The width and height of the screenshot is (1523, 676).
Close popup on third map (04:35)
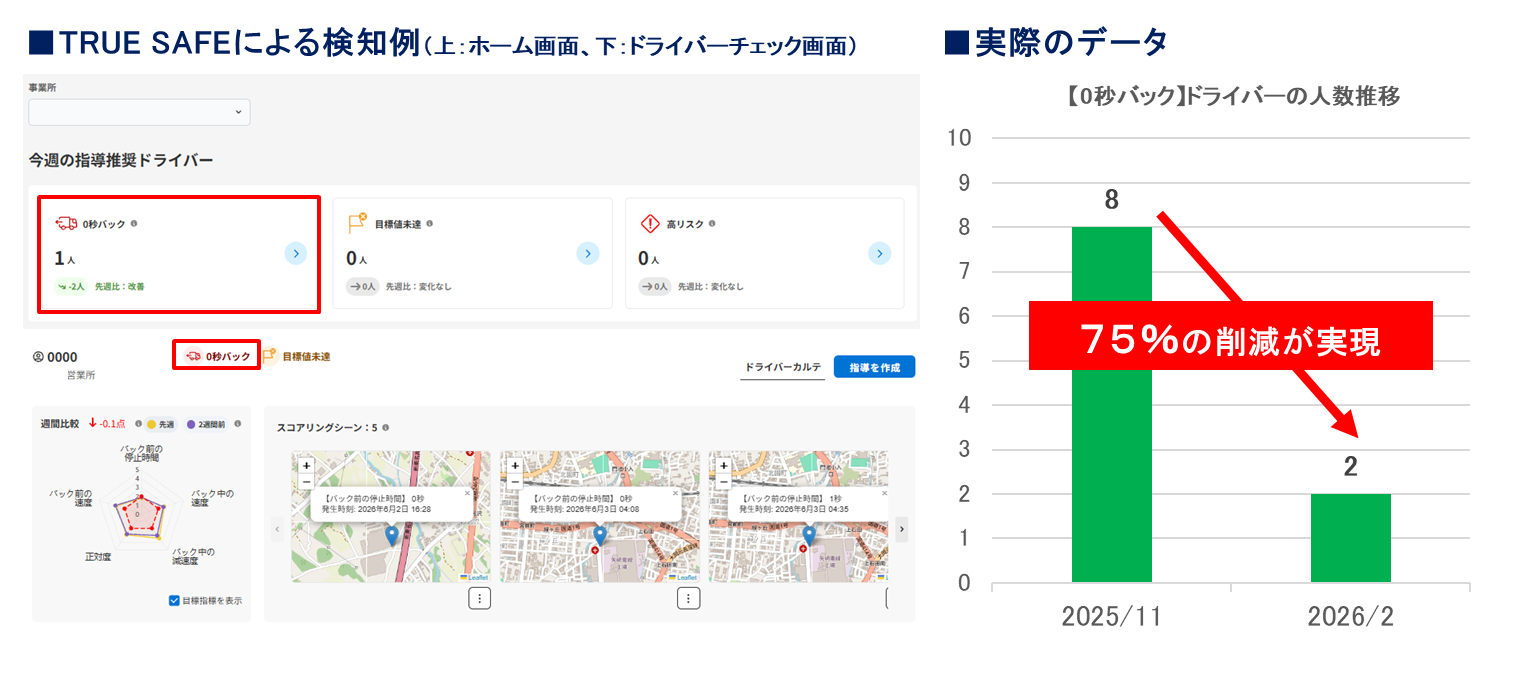pos(883,493)
